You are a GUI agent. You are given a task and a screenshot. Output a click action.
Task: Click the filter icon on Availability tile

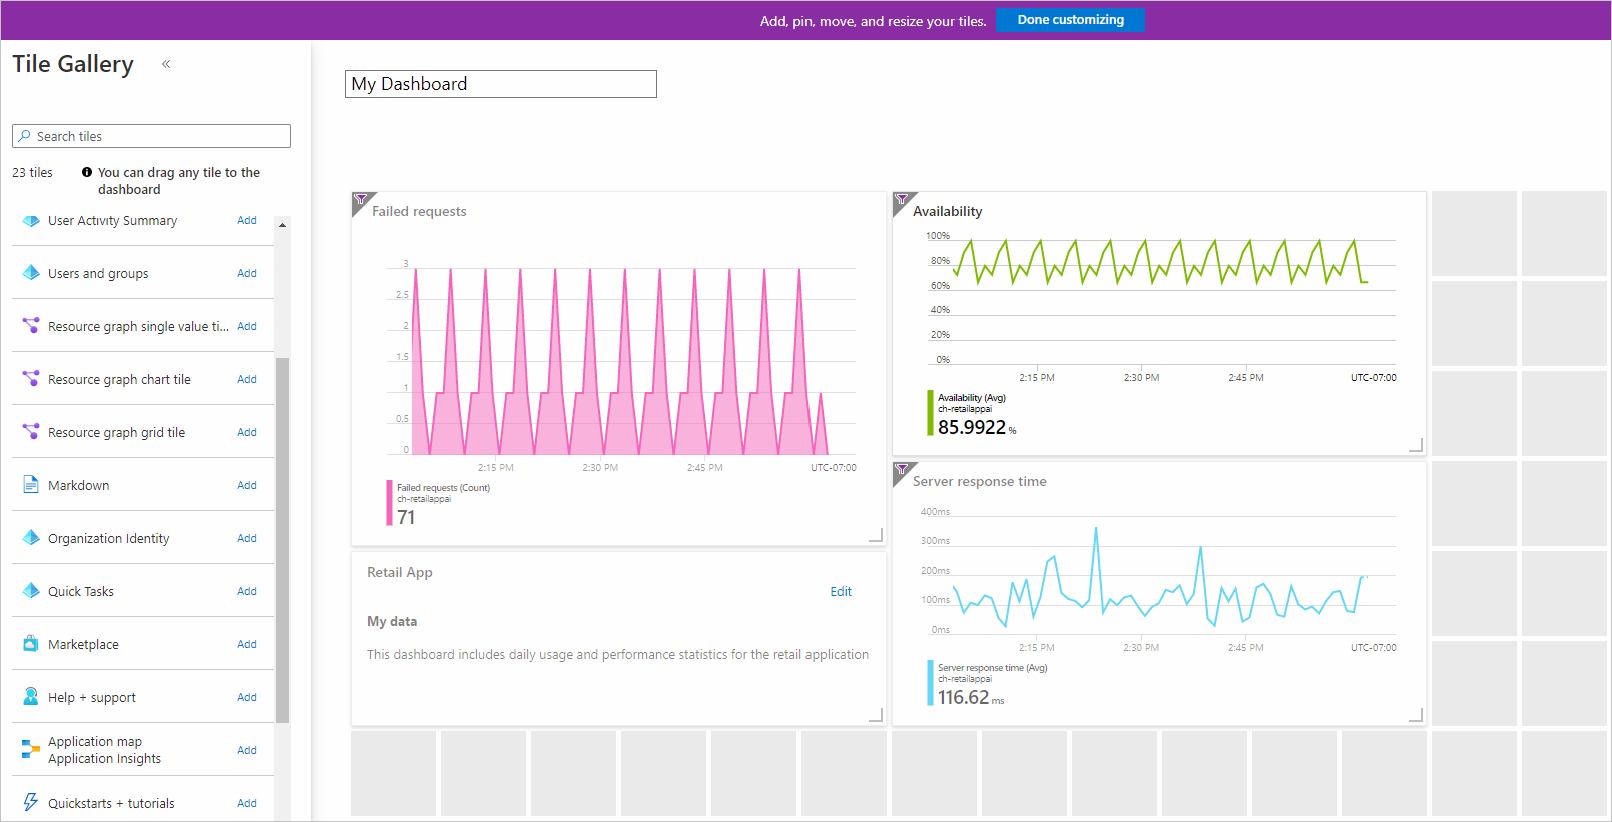pyautogui.click(x=901, y=200)
